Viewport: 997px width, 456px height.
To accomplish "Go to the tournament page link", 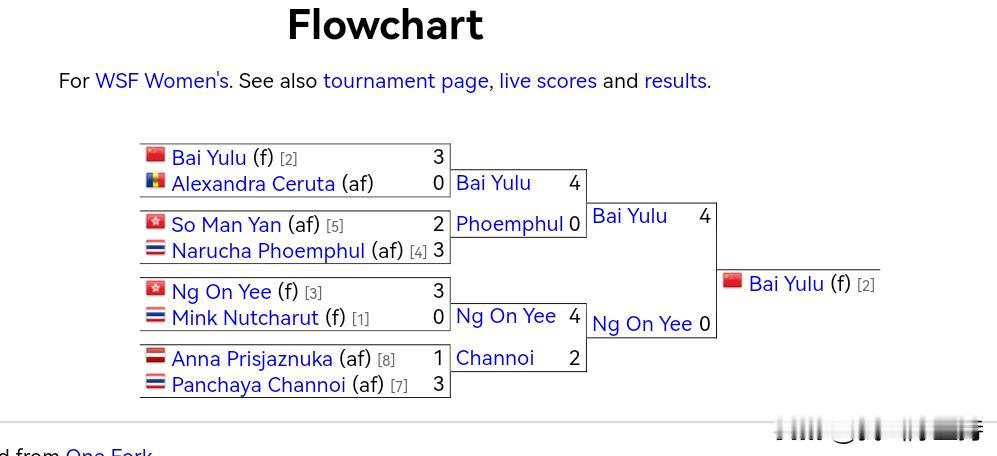I will pyautogui.click(x=406, y=81).
